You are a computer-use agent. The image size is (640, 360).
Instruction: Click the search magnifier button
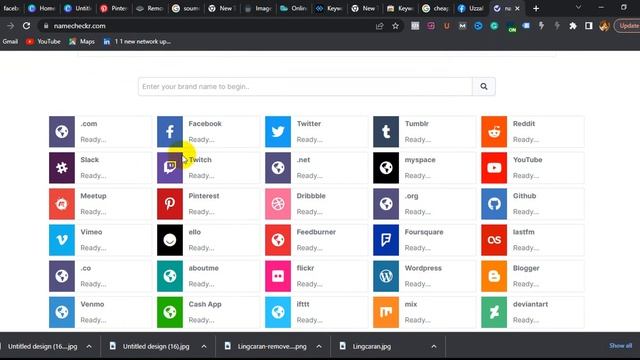click(x=484, y=87)
